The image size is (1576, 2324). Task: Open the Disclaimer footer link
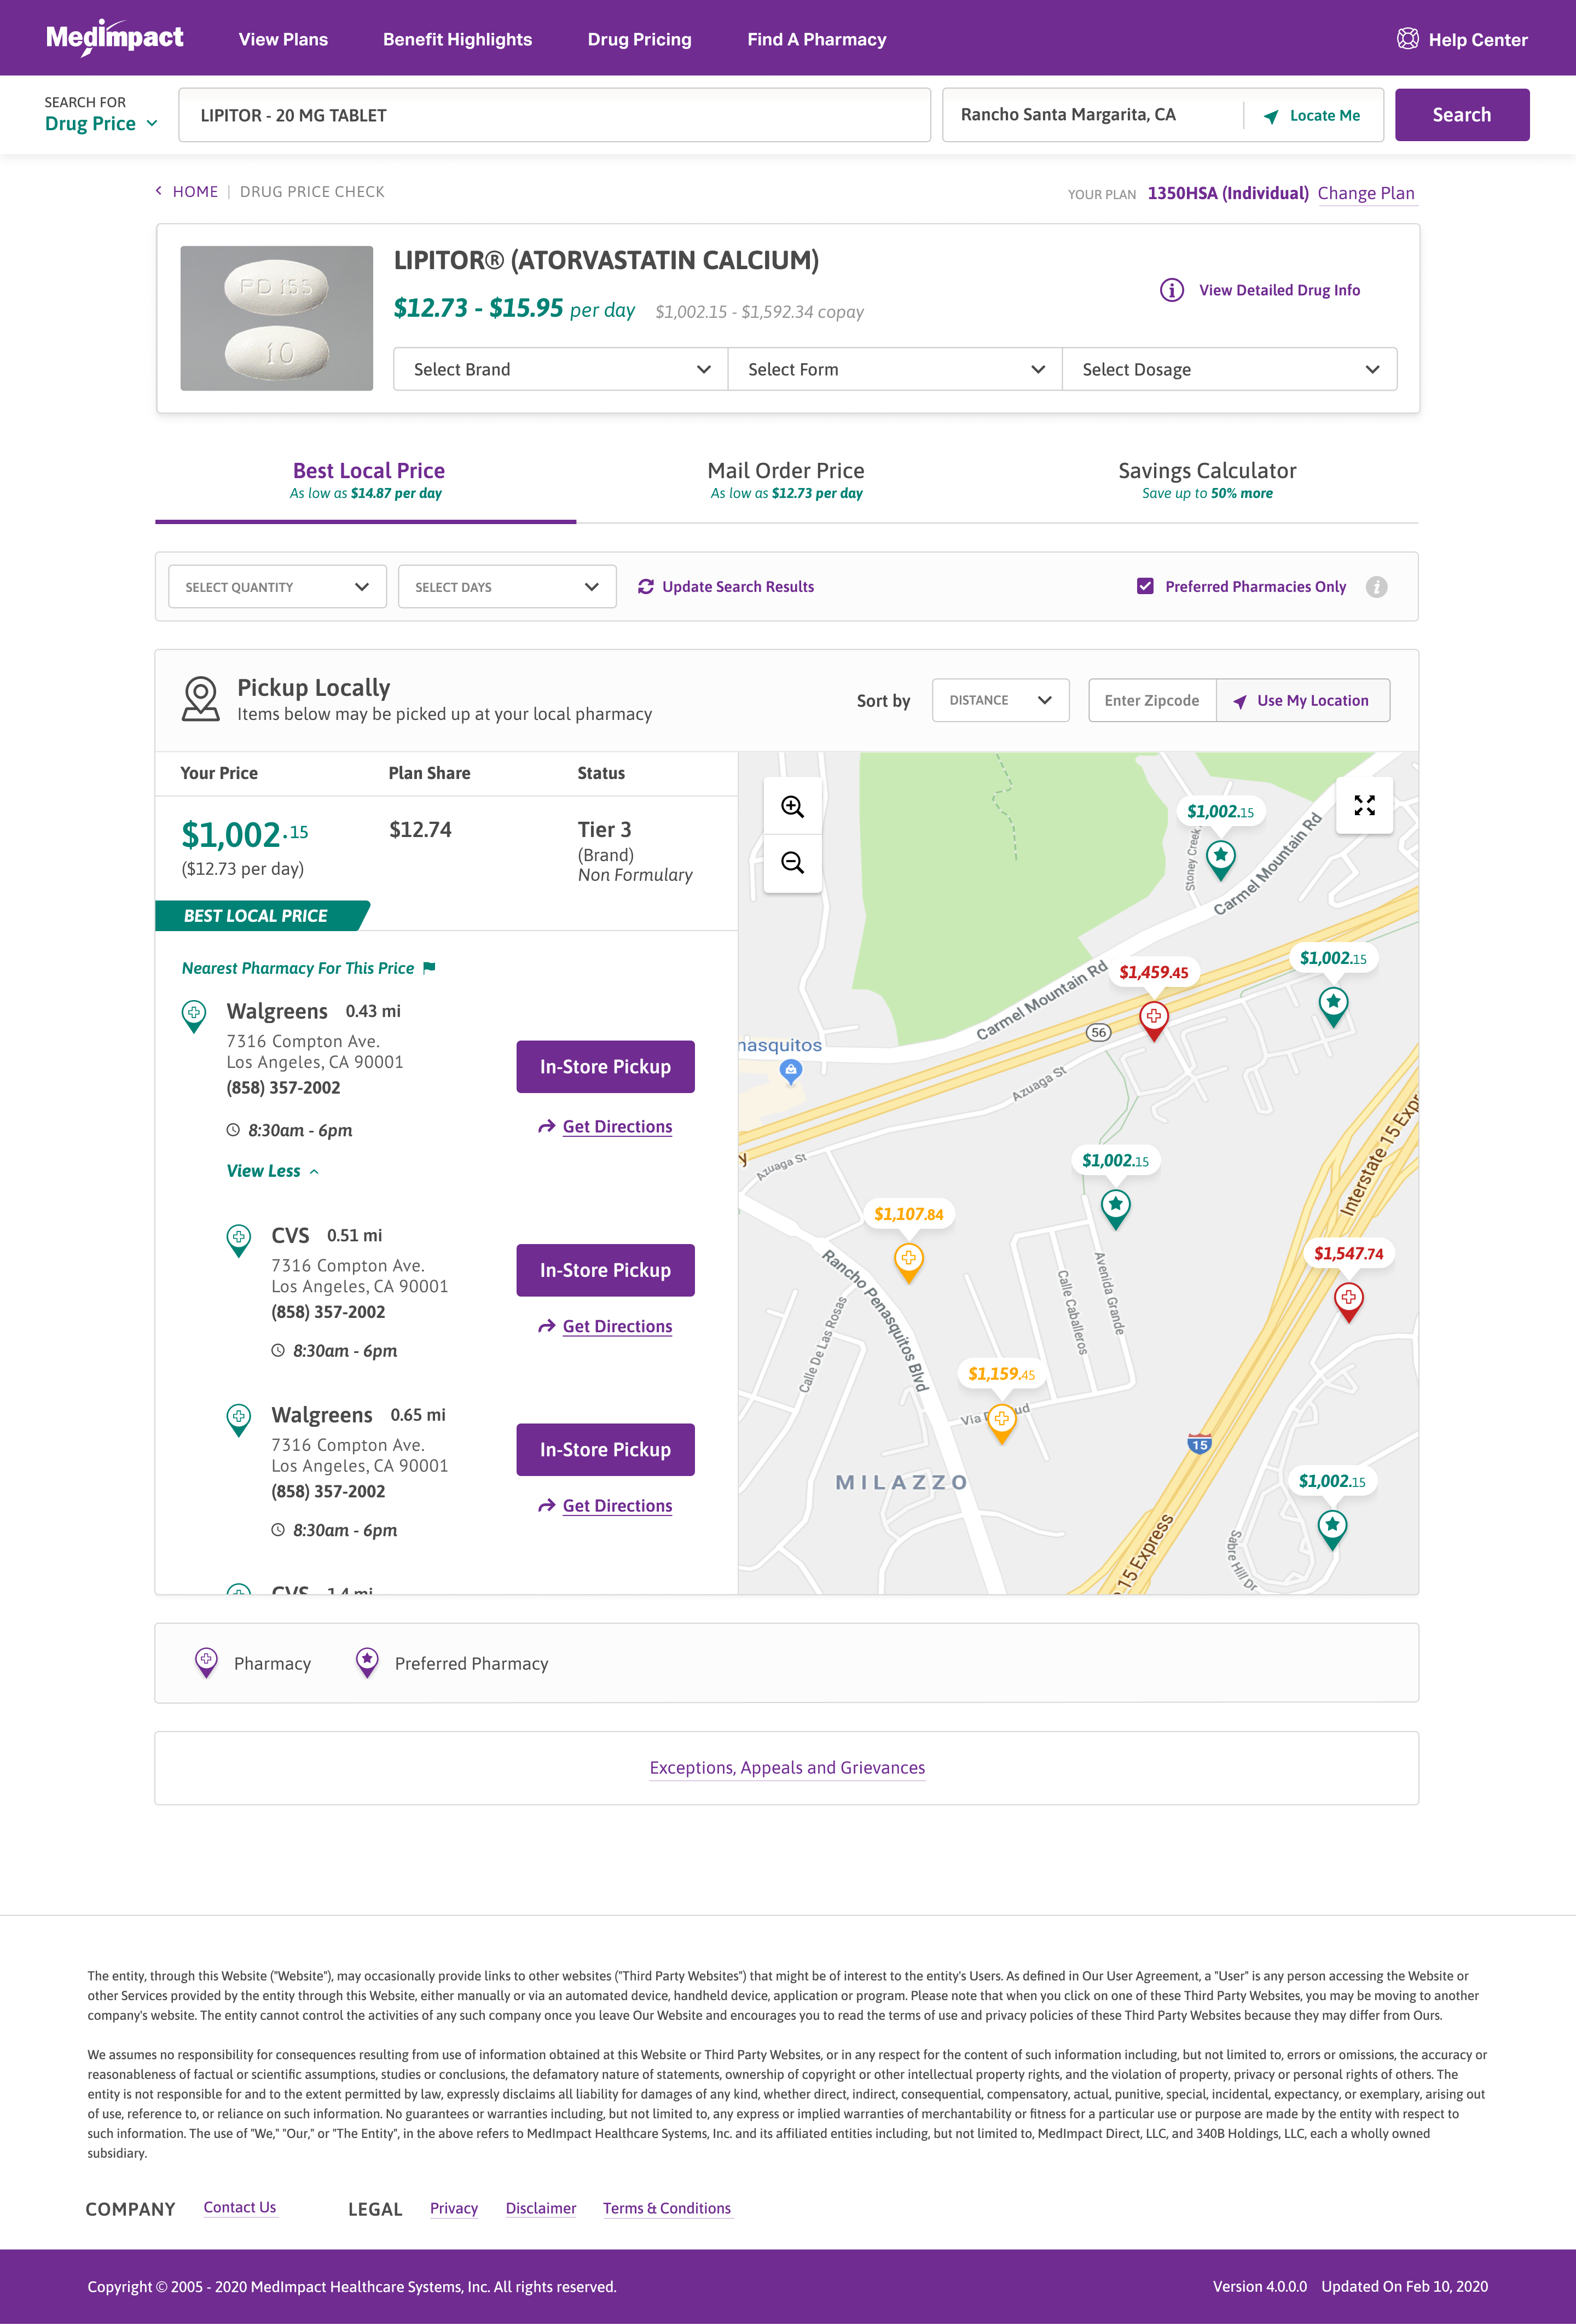coord(541,2209)
